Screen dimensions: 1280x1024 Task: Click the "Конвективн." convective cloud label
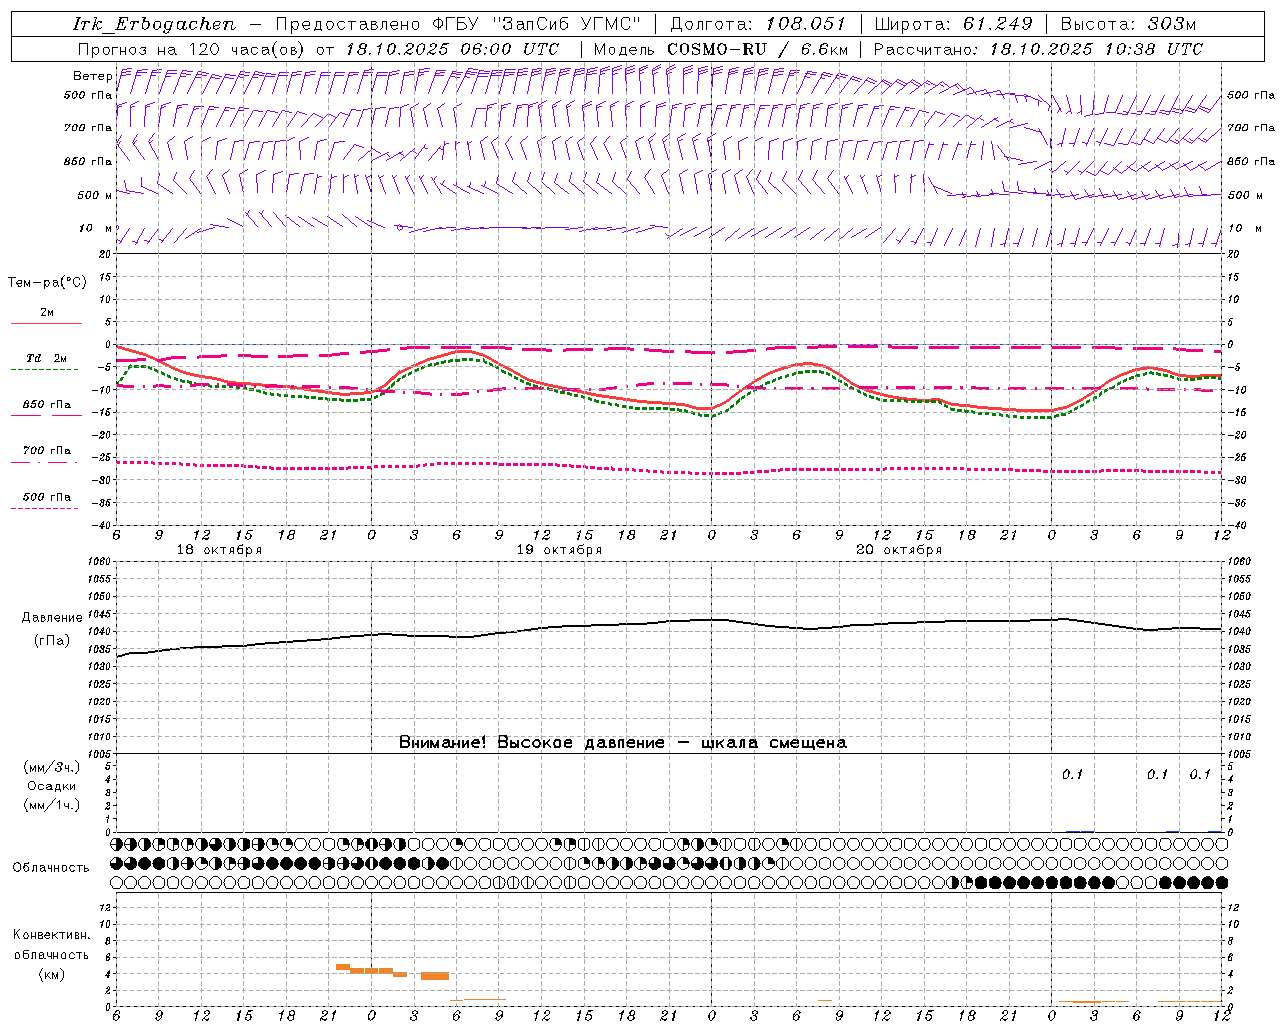52,935
